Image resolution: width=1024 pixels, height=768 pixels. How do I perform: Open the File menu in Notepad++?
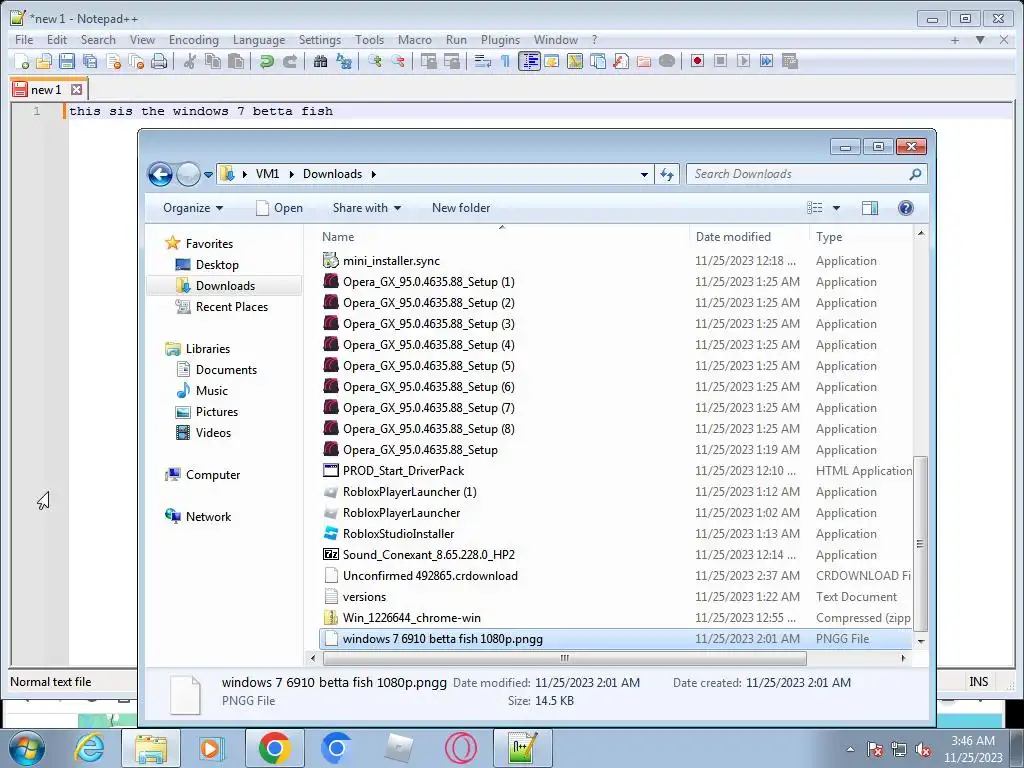point(24,40)
